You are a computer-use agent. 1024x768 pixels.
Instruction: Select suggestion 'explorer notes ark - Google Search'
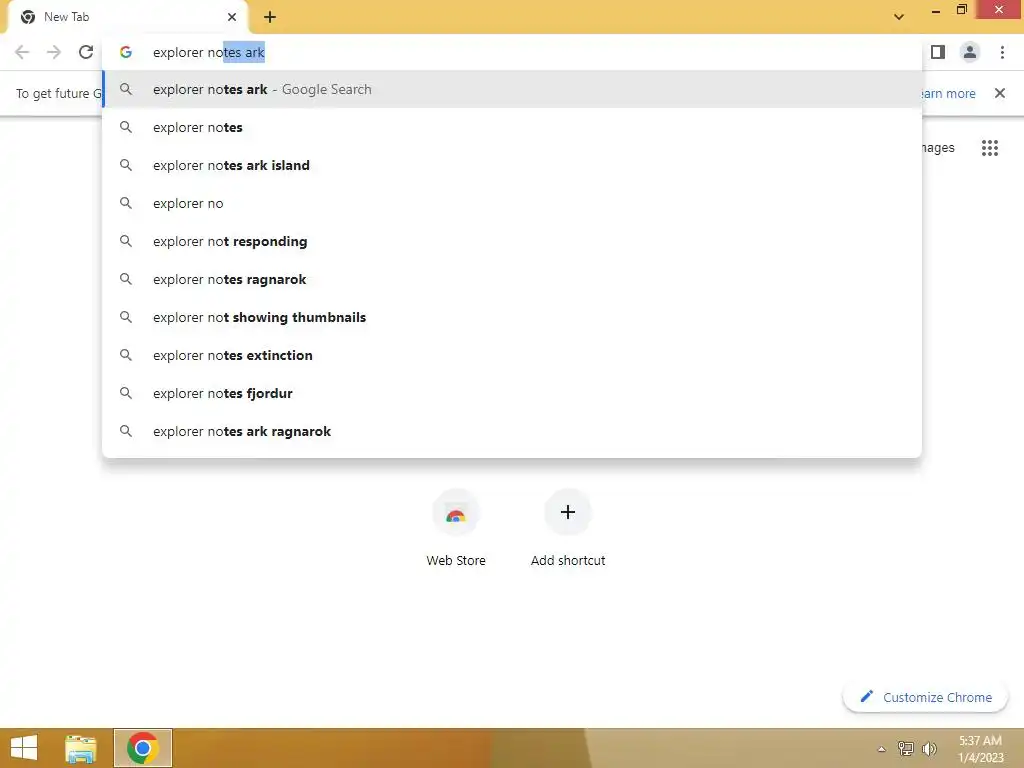pos(512,89)
